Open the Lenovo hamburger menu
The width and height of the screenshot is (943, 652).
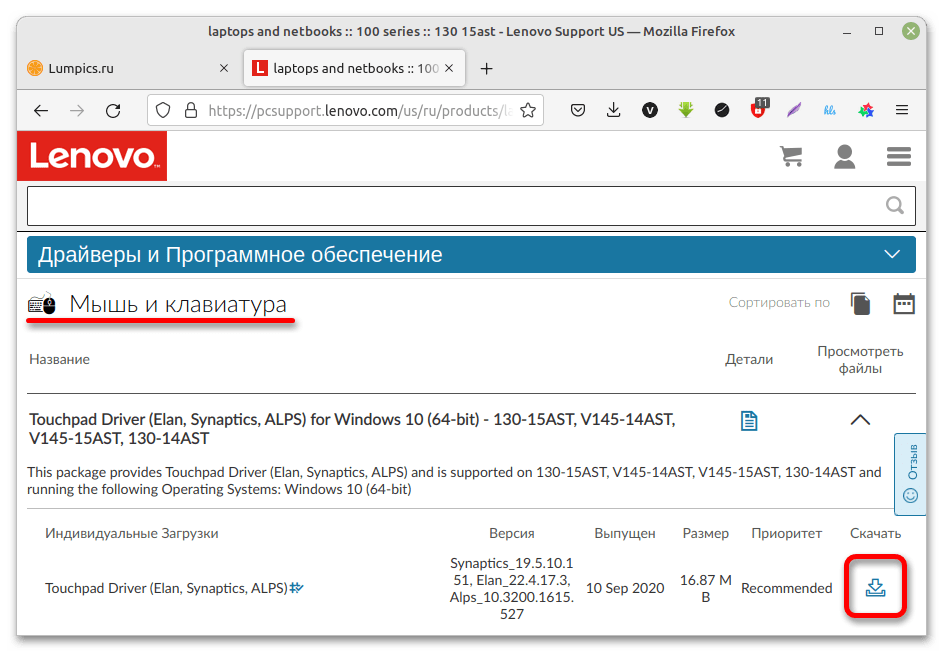click(899, 157)
